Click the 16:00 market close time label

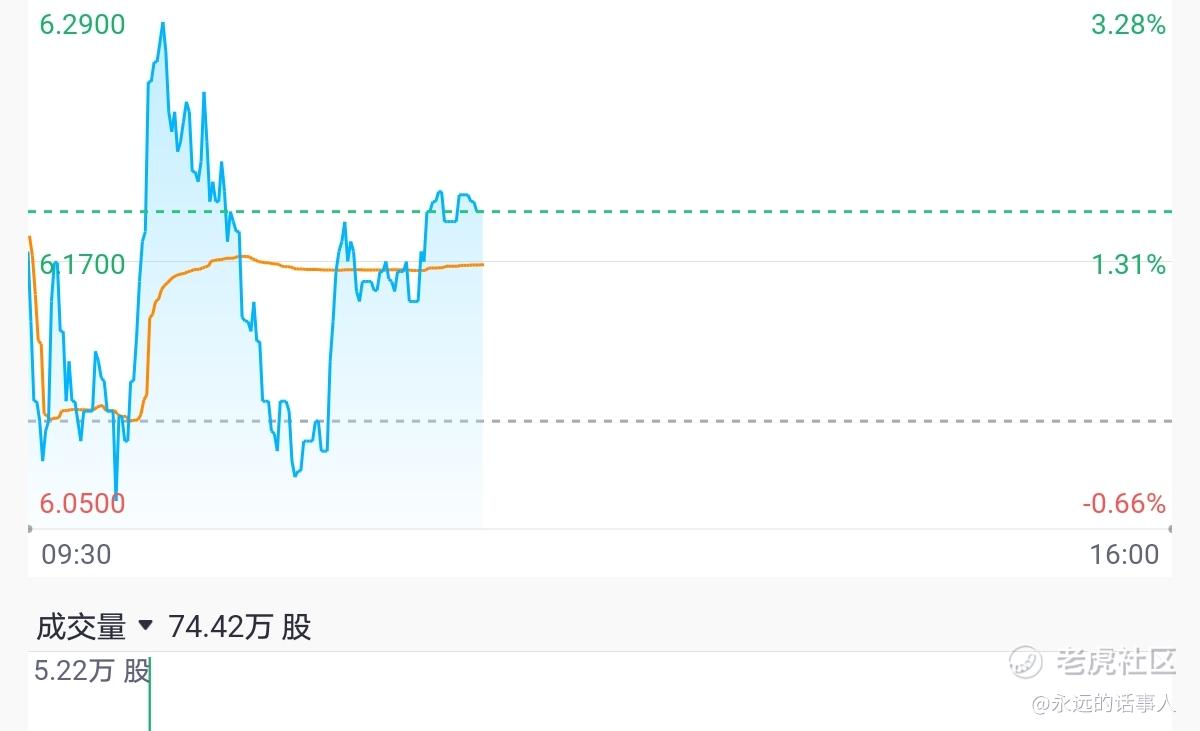pos(1126,554)
